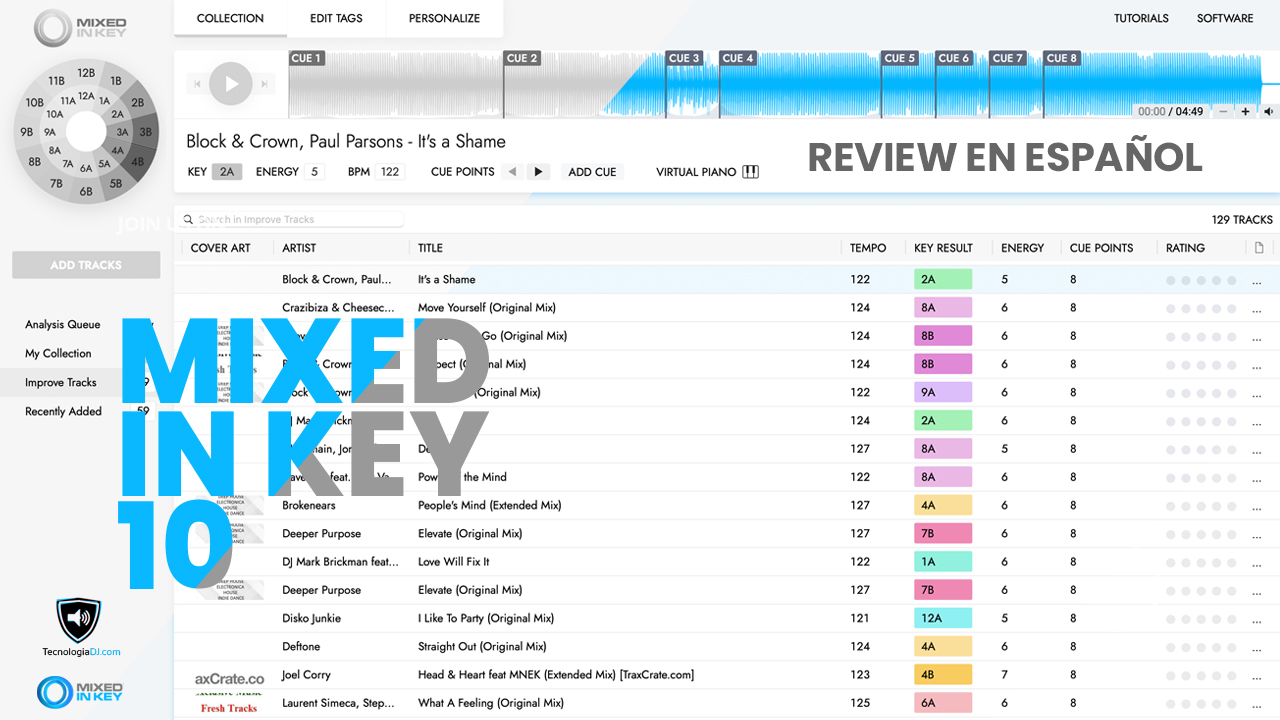Select 12B segment on Camelot wheel
The height and width of the screenshot is (720, 1280).
point(86,72)
